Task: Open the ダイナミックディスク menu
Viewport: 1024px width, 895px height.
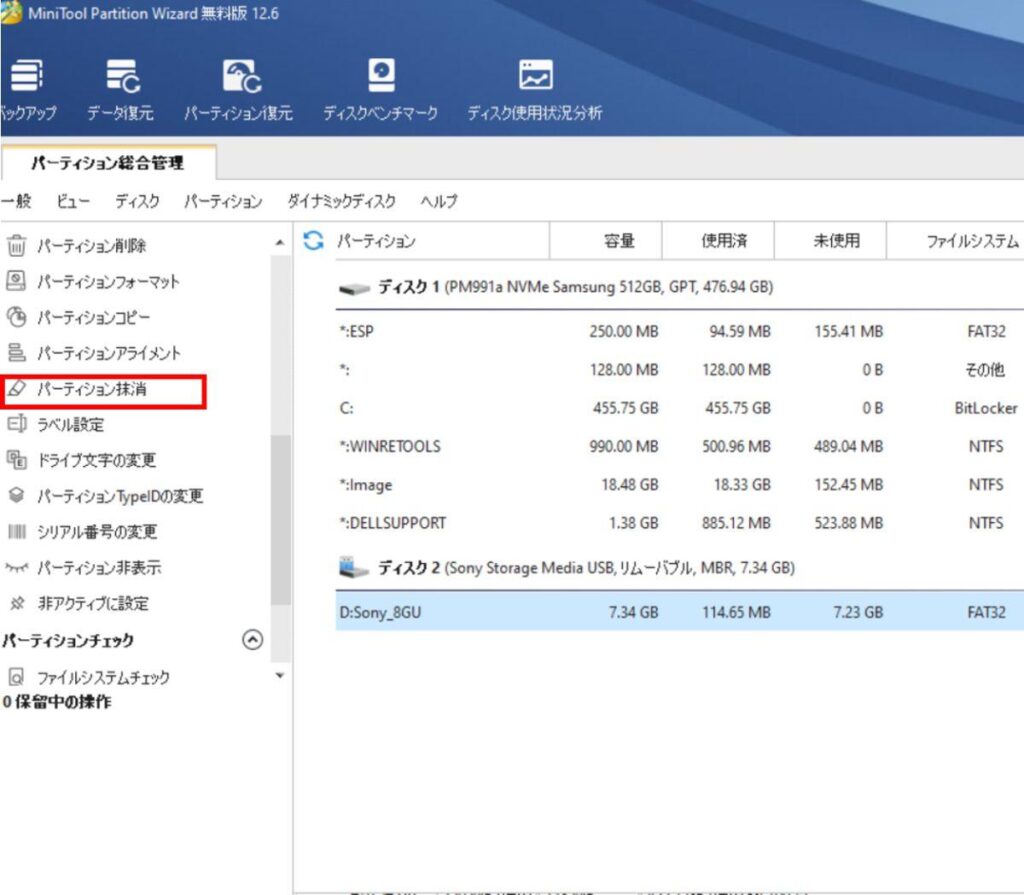Action: (342, 201)
